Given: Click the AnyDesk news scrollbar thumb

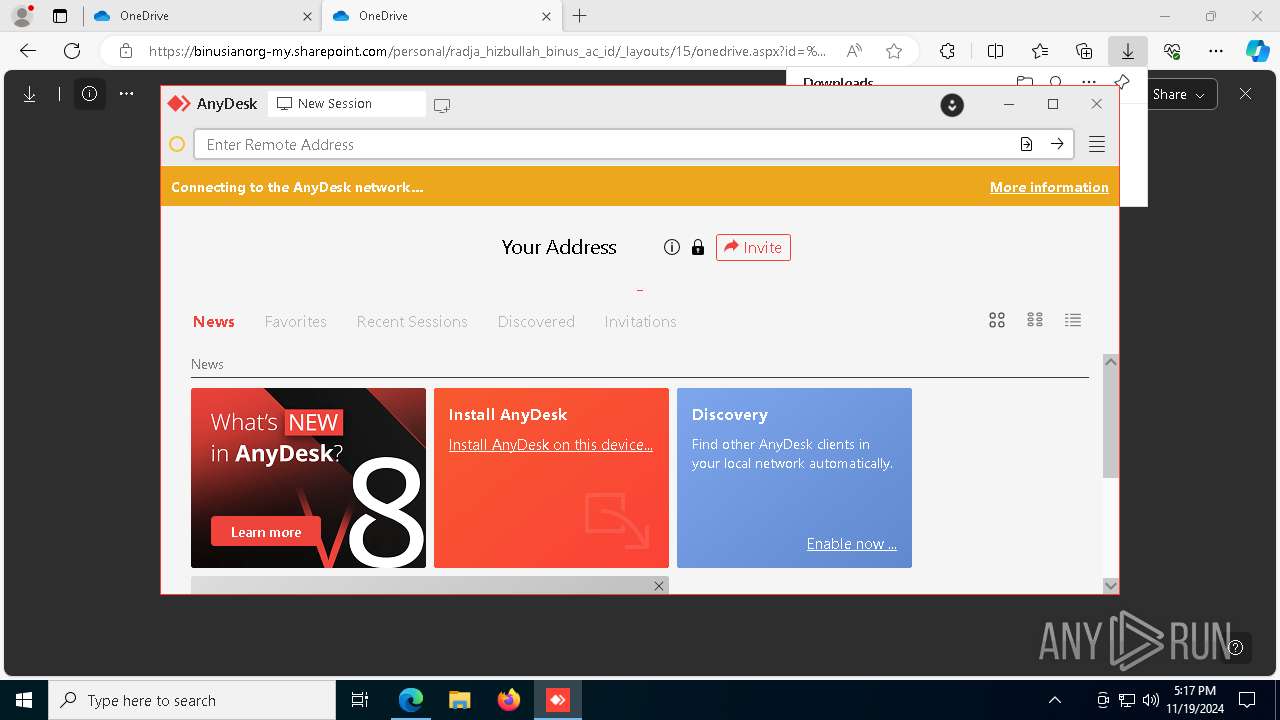Looking at the screenshot, I should [x=1110, y=422].
